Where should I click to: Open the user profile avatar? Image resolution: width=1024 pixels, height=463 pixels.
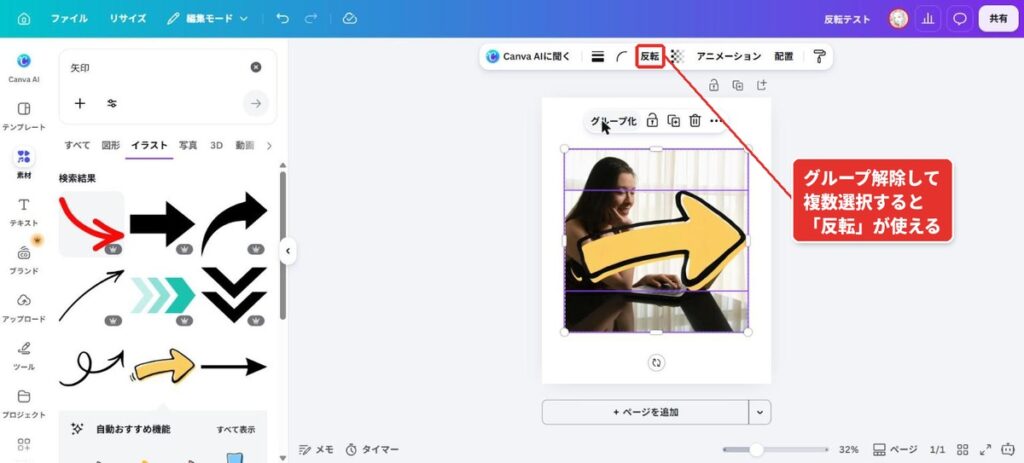tap(899, 19)
